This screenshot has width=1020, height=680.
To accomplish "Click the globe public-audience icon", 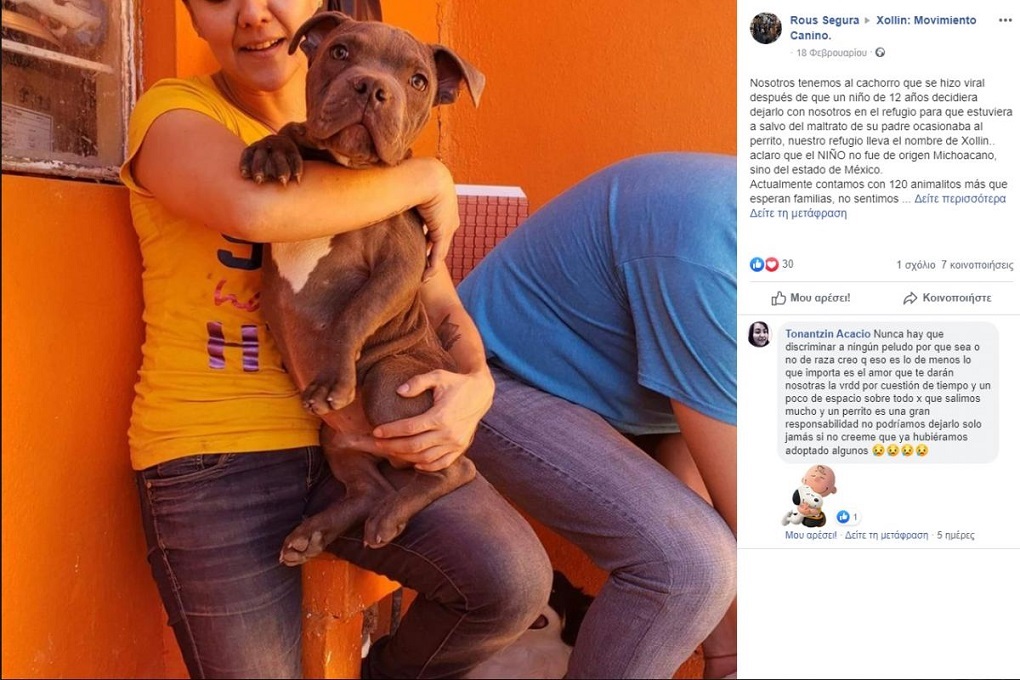I will 880,53.
